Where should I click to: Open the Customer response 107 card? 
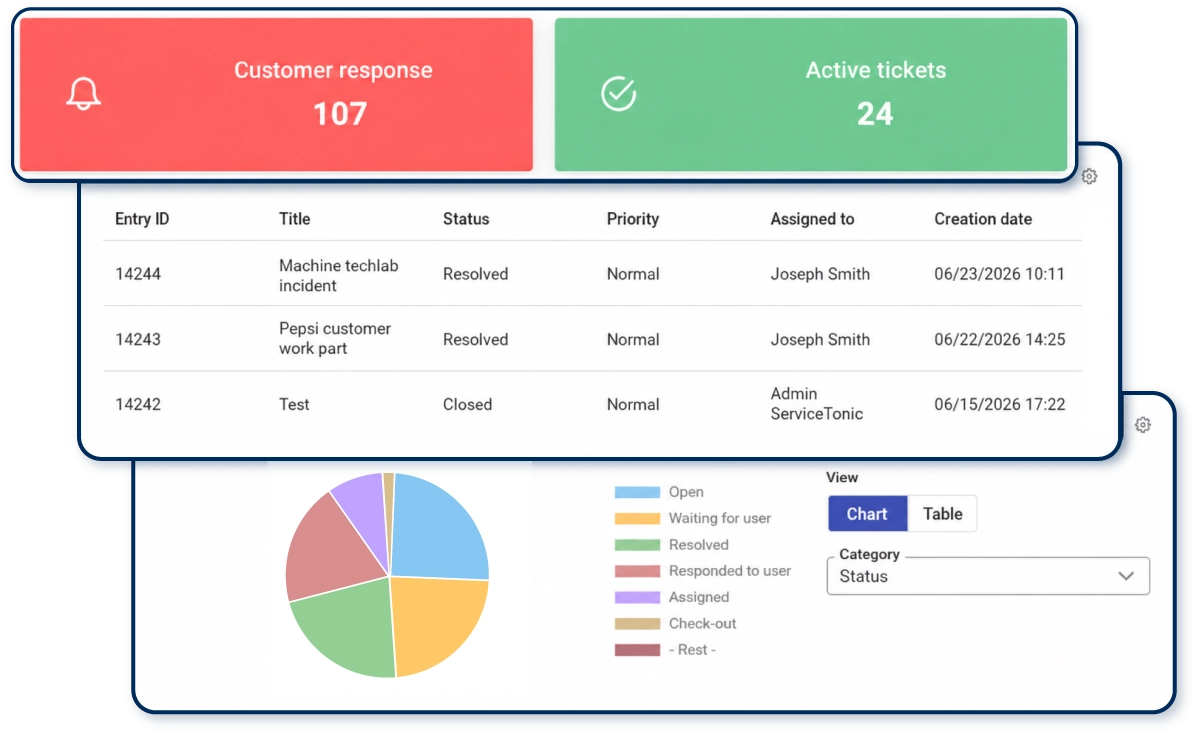pyautogui.click(x=276, y=94)
